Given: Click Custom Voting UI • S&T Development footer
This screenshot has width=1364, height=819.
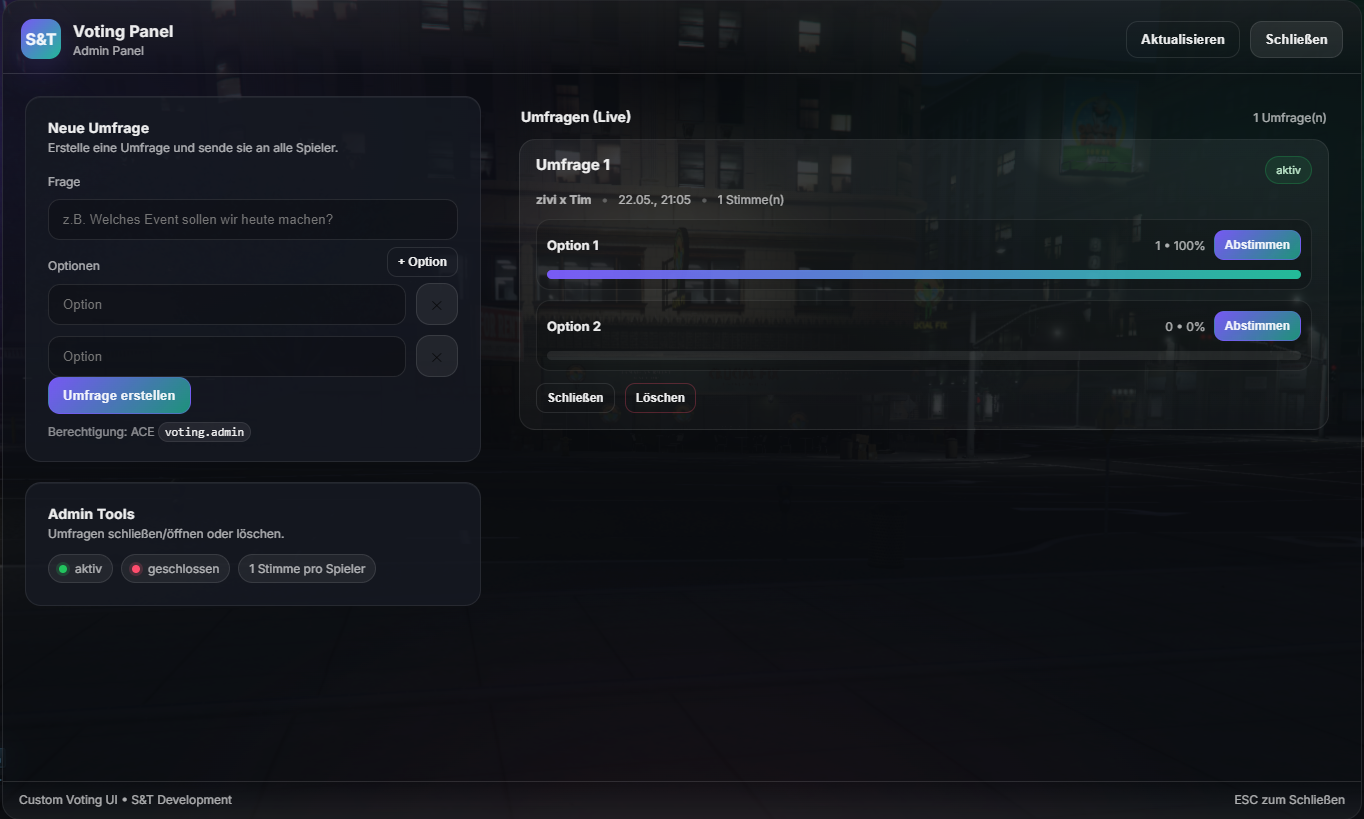Looking at the screenshot, I should (125, 800).
